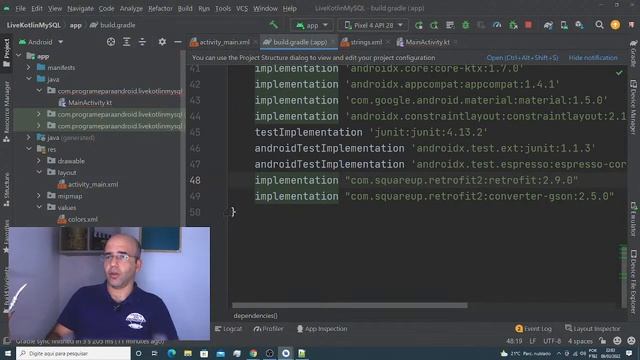Image resolution: width=640 pixels, height=360 pixels.
Task: Open Chrome from the Windows taskbar
Action: click(253, 353)
